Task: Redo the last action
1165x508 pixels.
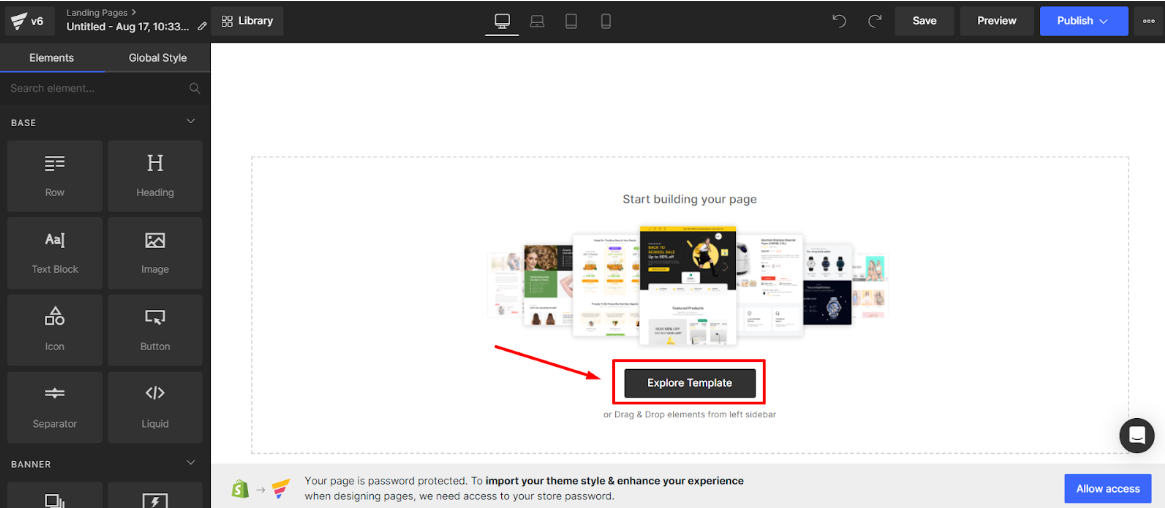Action: click(875, 21)
